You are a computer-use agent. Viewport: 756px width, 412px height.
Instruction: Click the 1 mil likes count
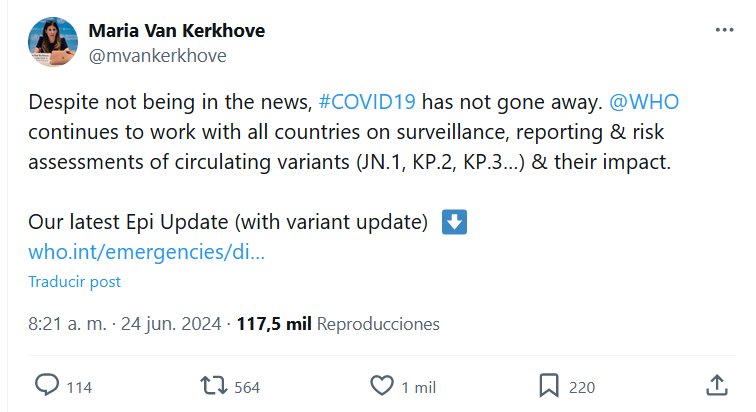(x=418, y=386)
